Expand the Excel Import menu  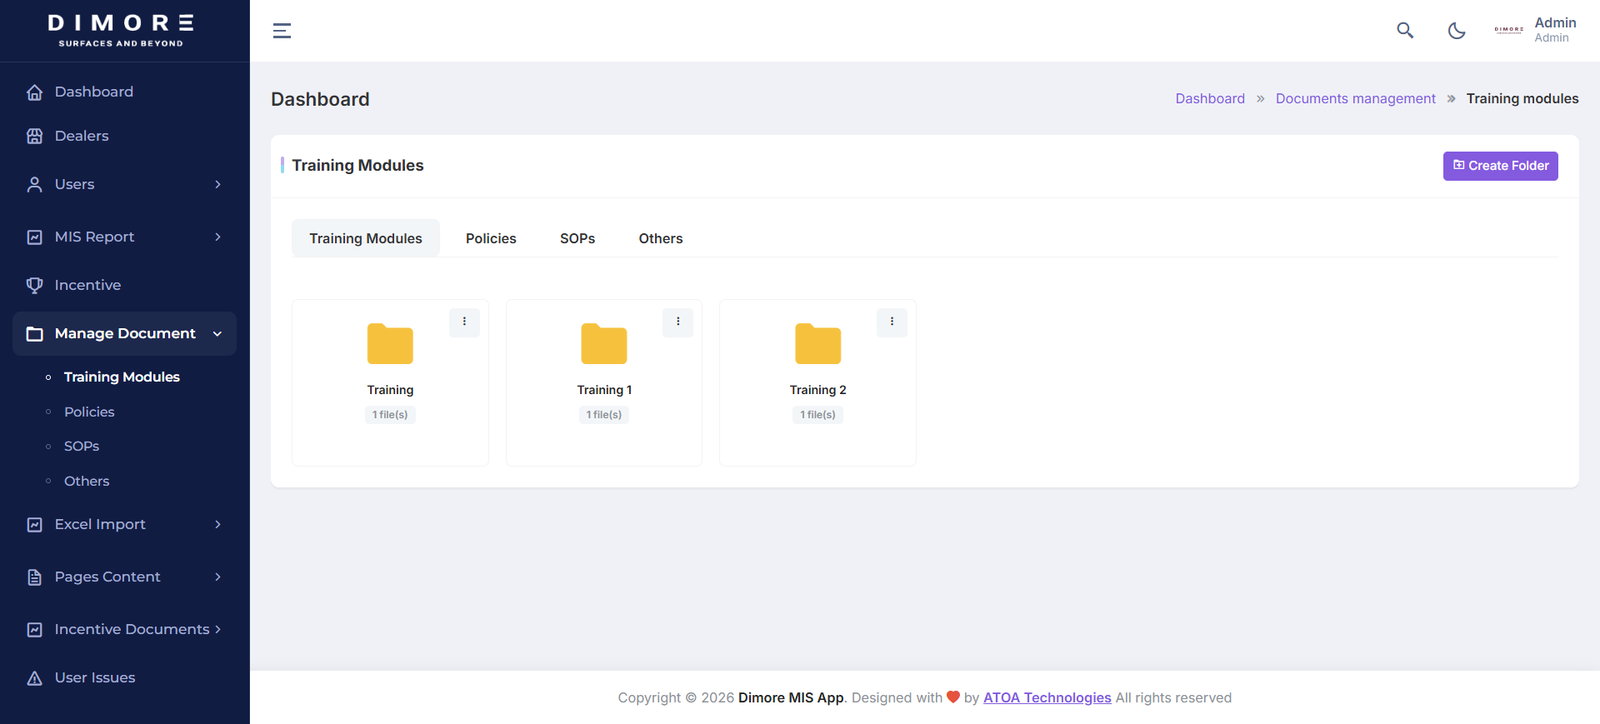(125, 524)
